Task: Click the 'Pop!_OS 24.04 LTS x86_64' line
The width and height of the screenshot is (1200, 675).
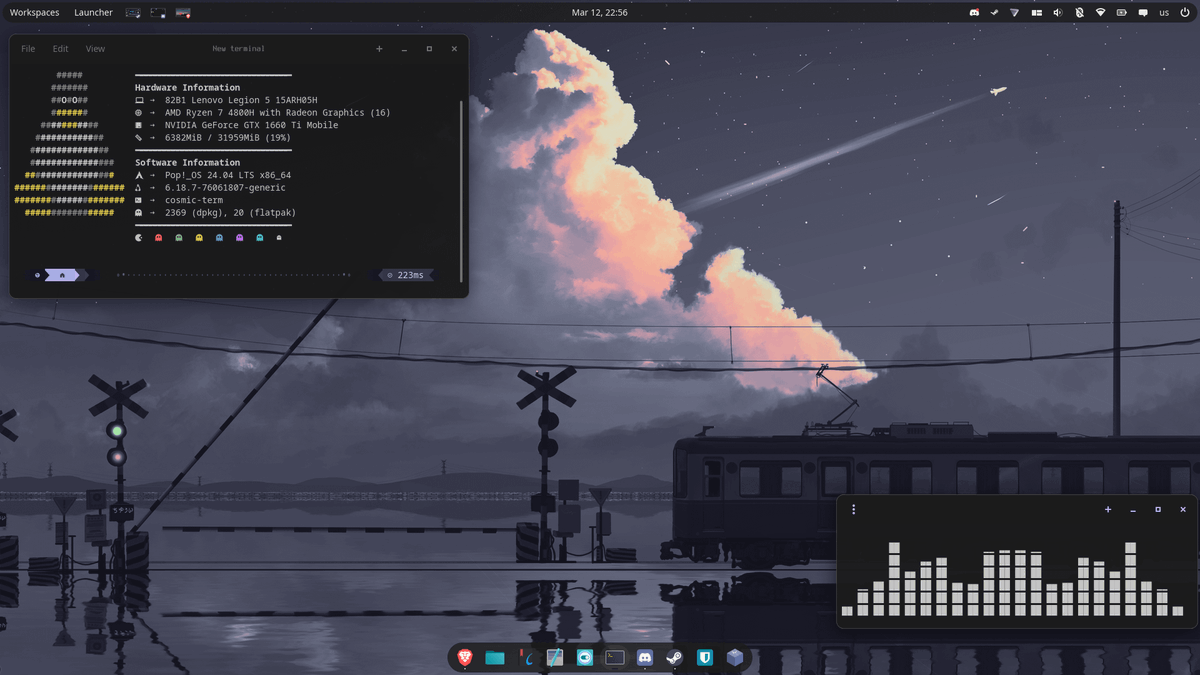Action: (x=228, y=175)
